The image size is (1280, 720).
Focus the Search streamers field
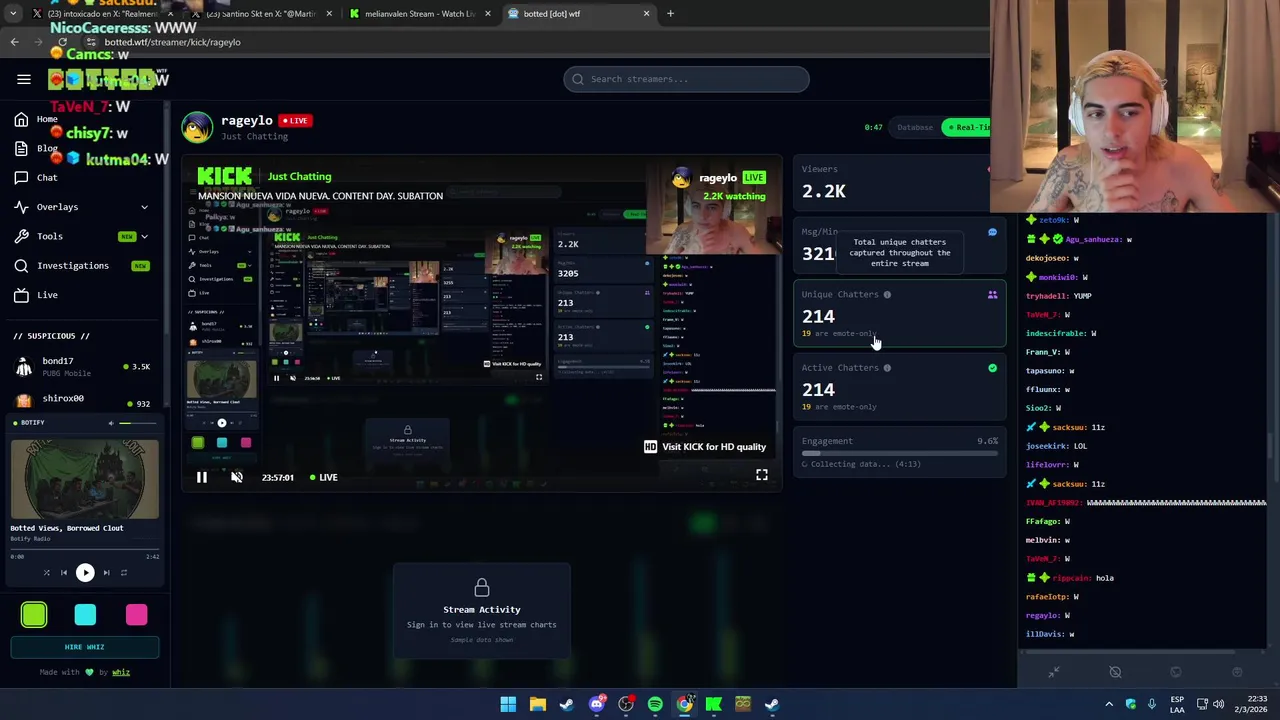click(686, 79)
